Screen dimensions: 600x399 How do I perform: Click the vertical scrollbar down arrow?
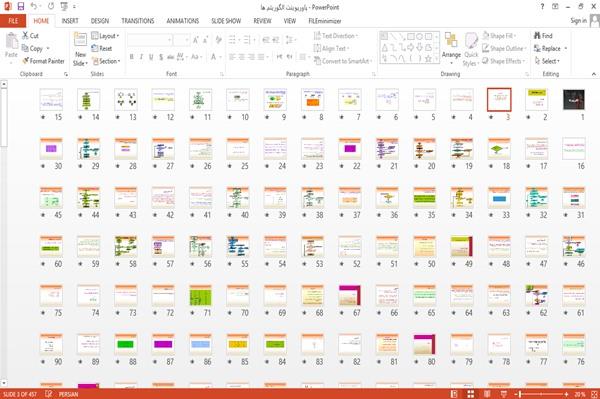click(4, 383)
